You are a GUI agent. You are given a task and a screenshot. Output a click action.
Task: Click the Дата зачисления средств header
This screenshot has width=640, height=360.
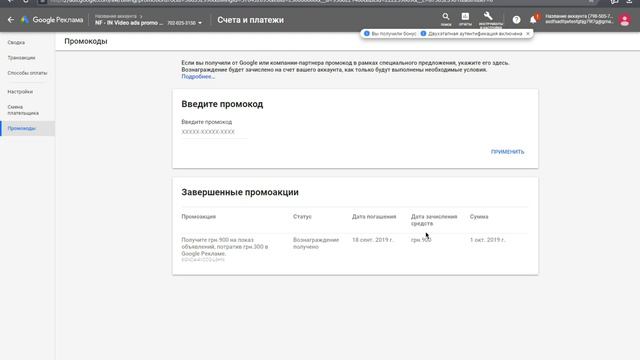click(434, 220)
